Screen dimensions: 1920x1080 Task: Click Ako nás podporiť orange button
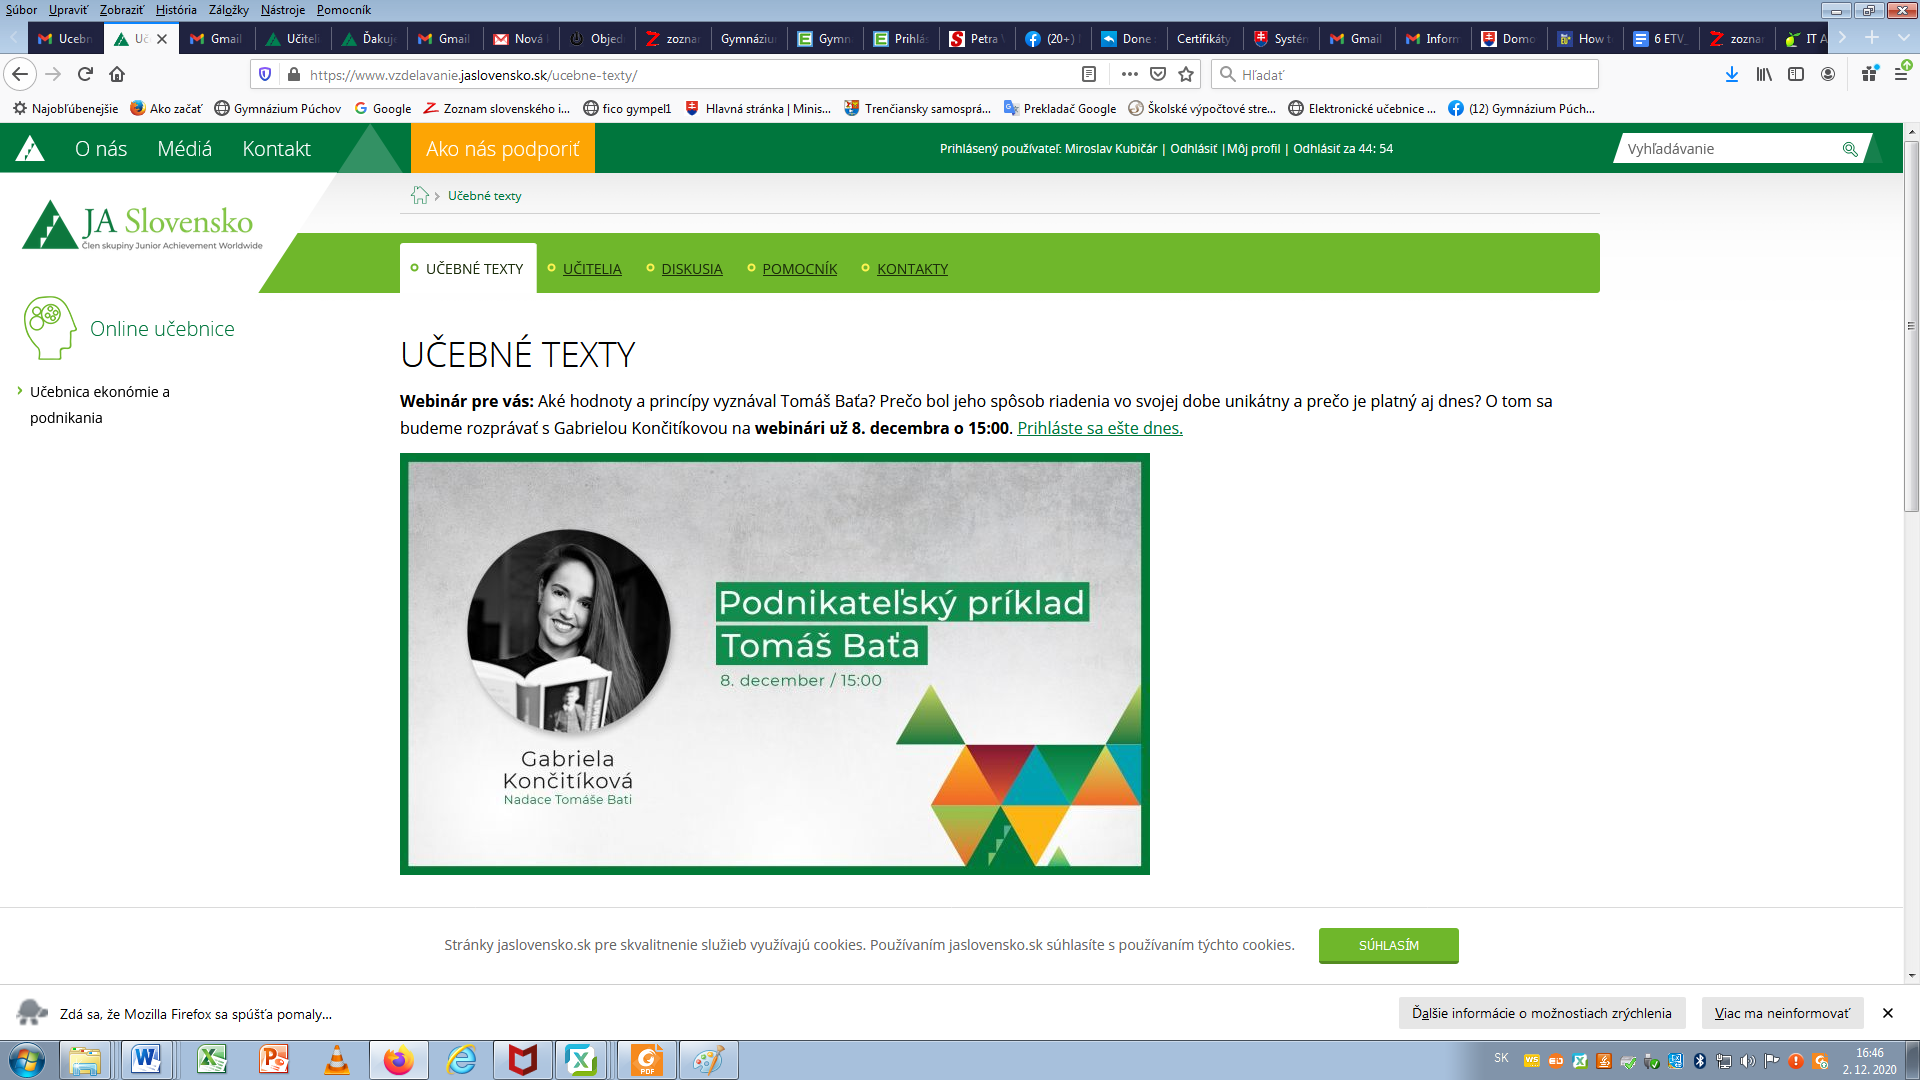(502, 148)
